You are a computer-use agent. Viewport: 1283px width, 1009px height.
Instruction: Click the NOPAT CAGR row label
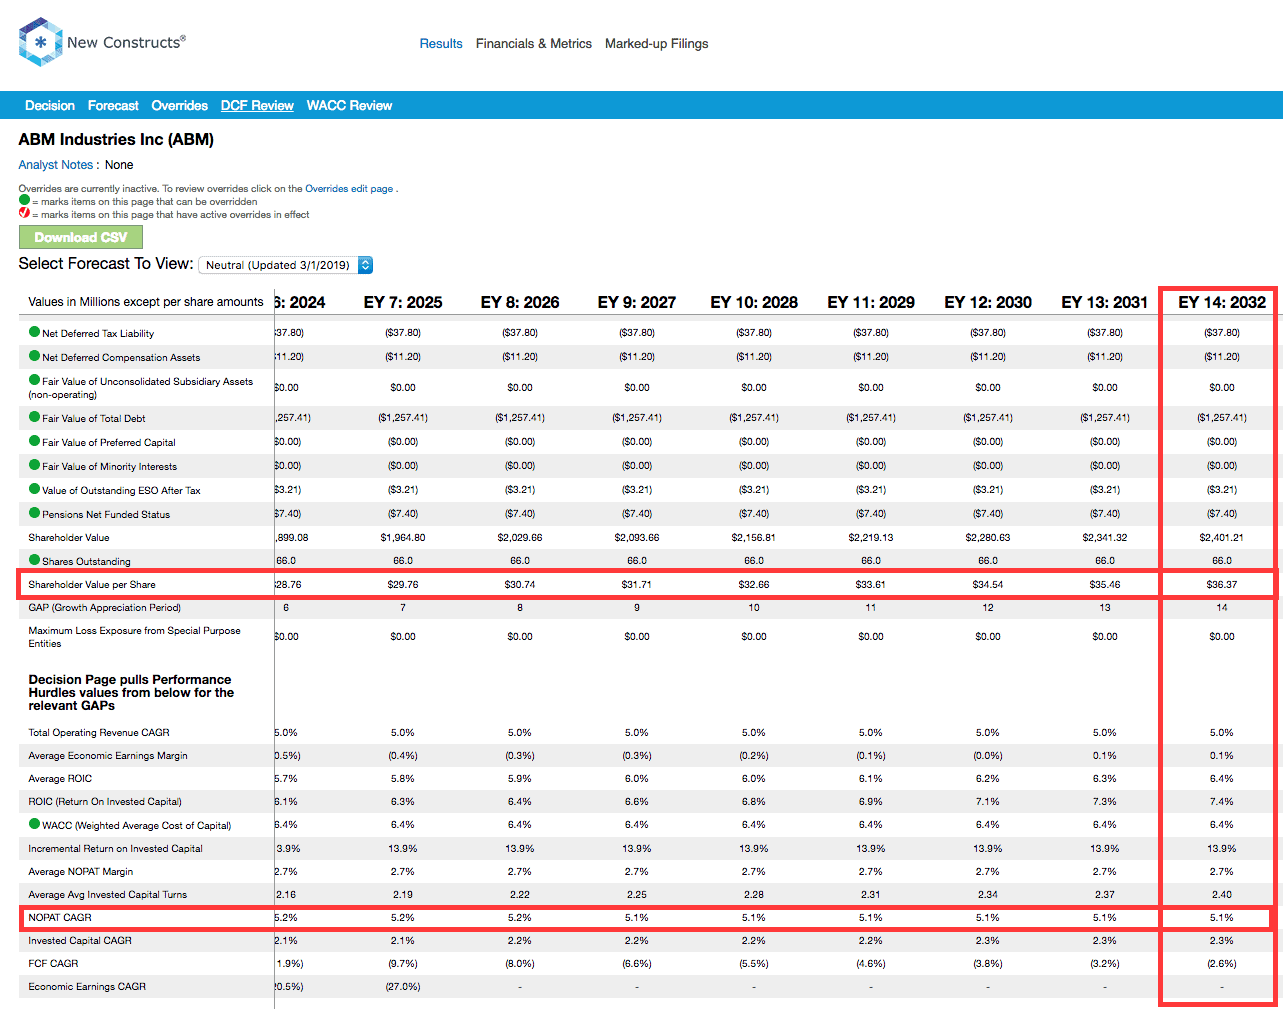tap(60, 918)
